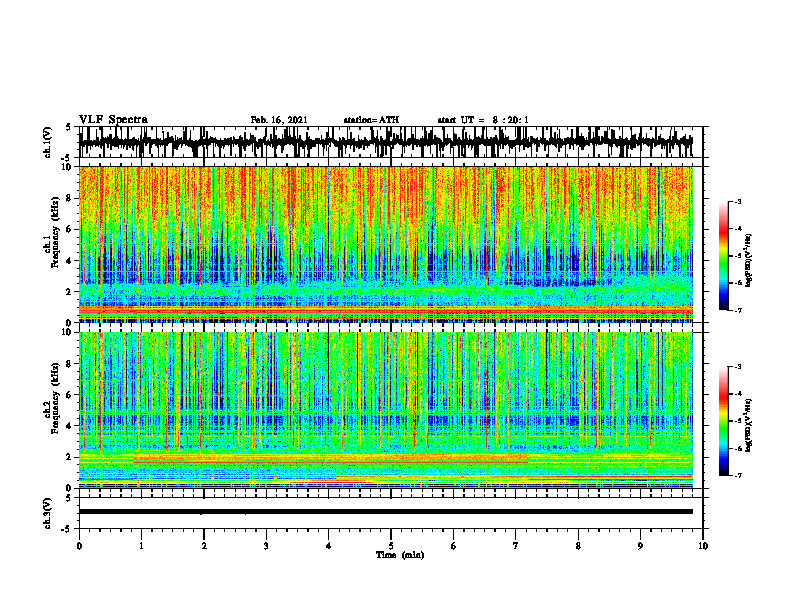
Task: Click ch.2 colorbar bottom tick label -7
Action: [738, 475]
